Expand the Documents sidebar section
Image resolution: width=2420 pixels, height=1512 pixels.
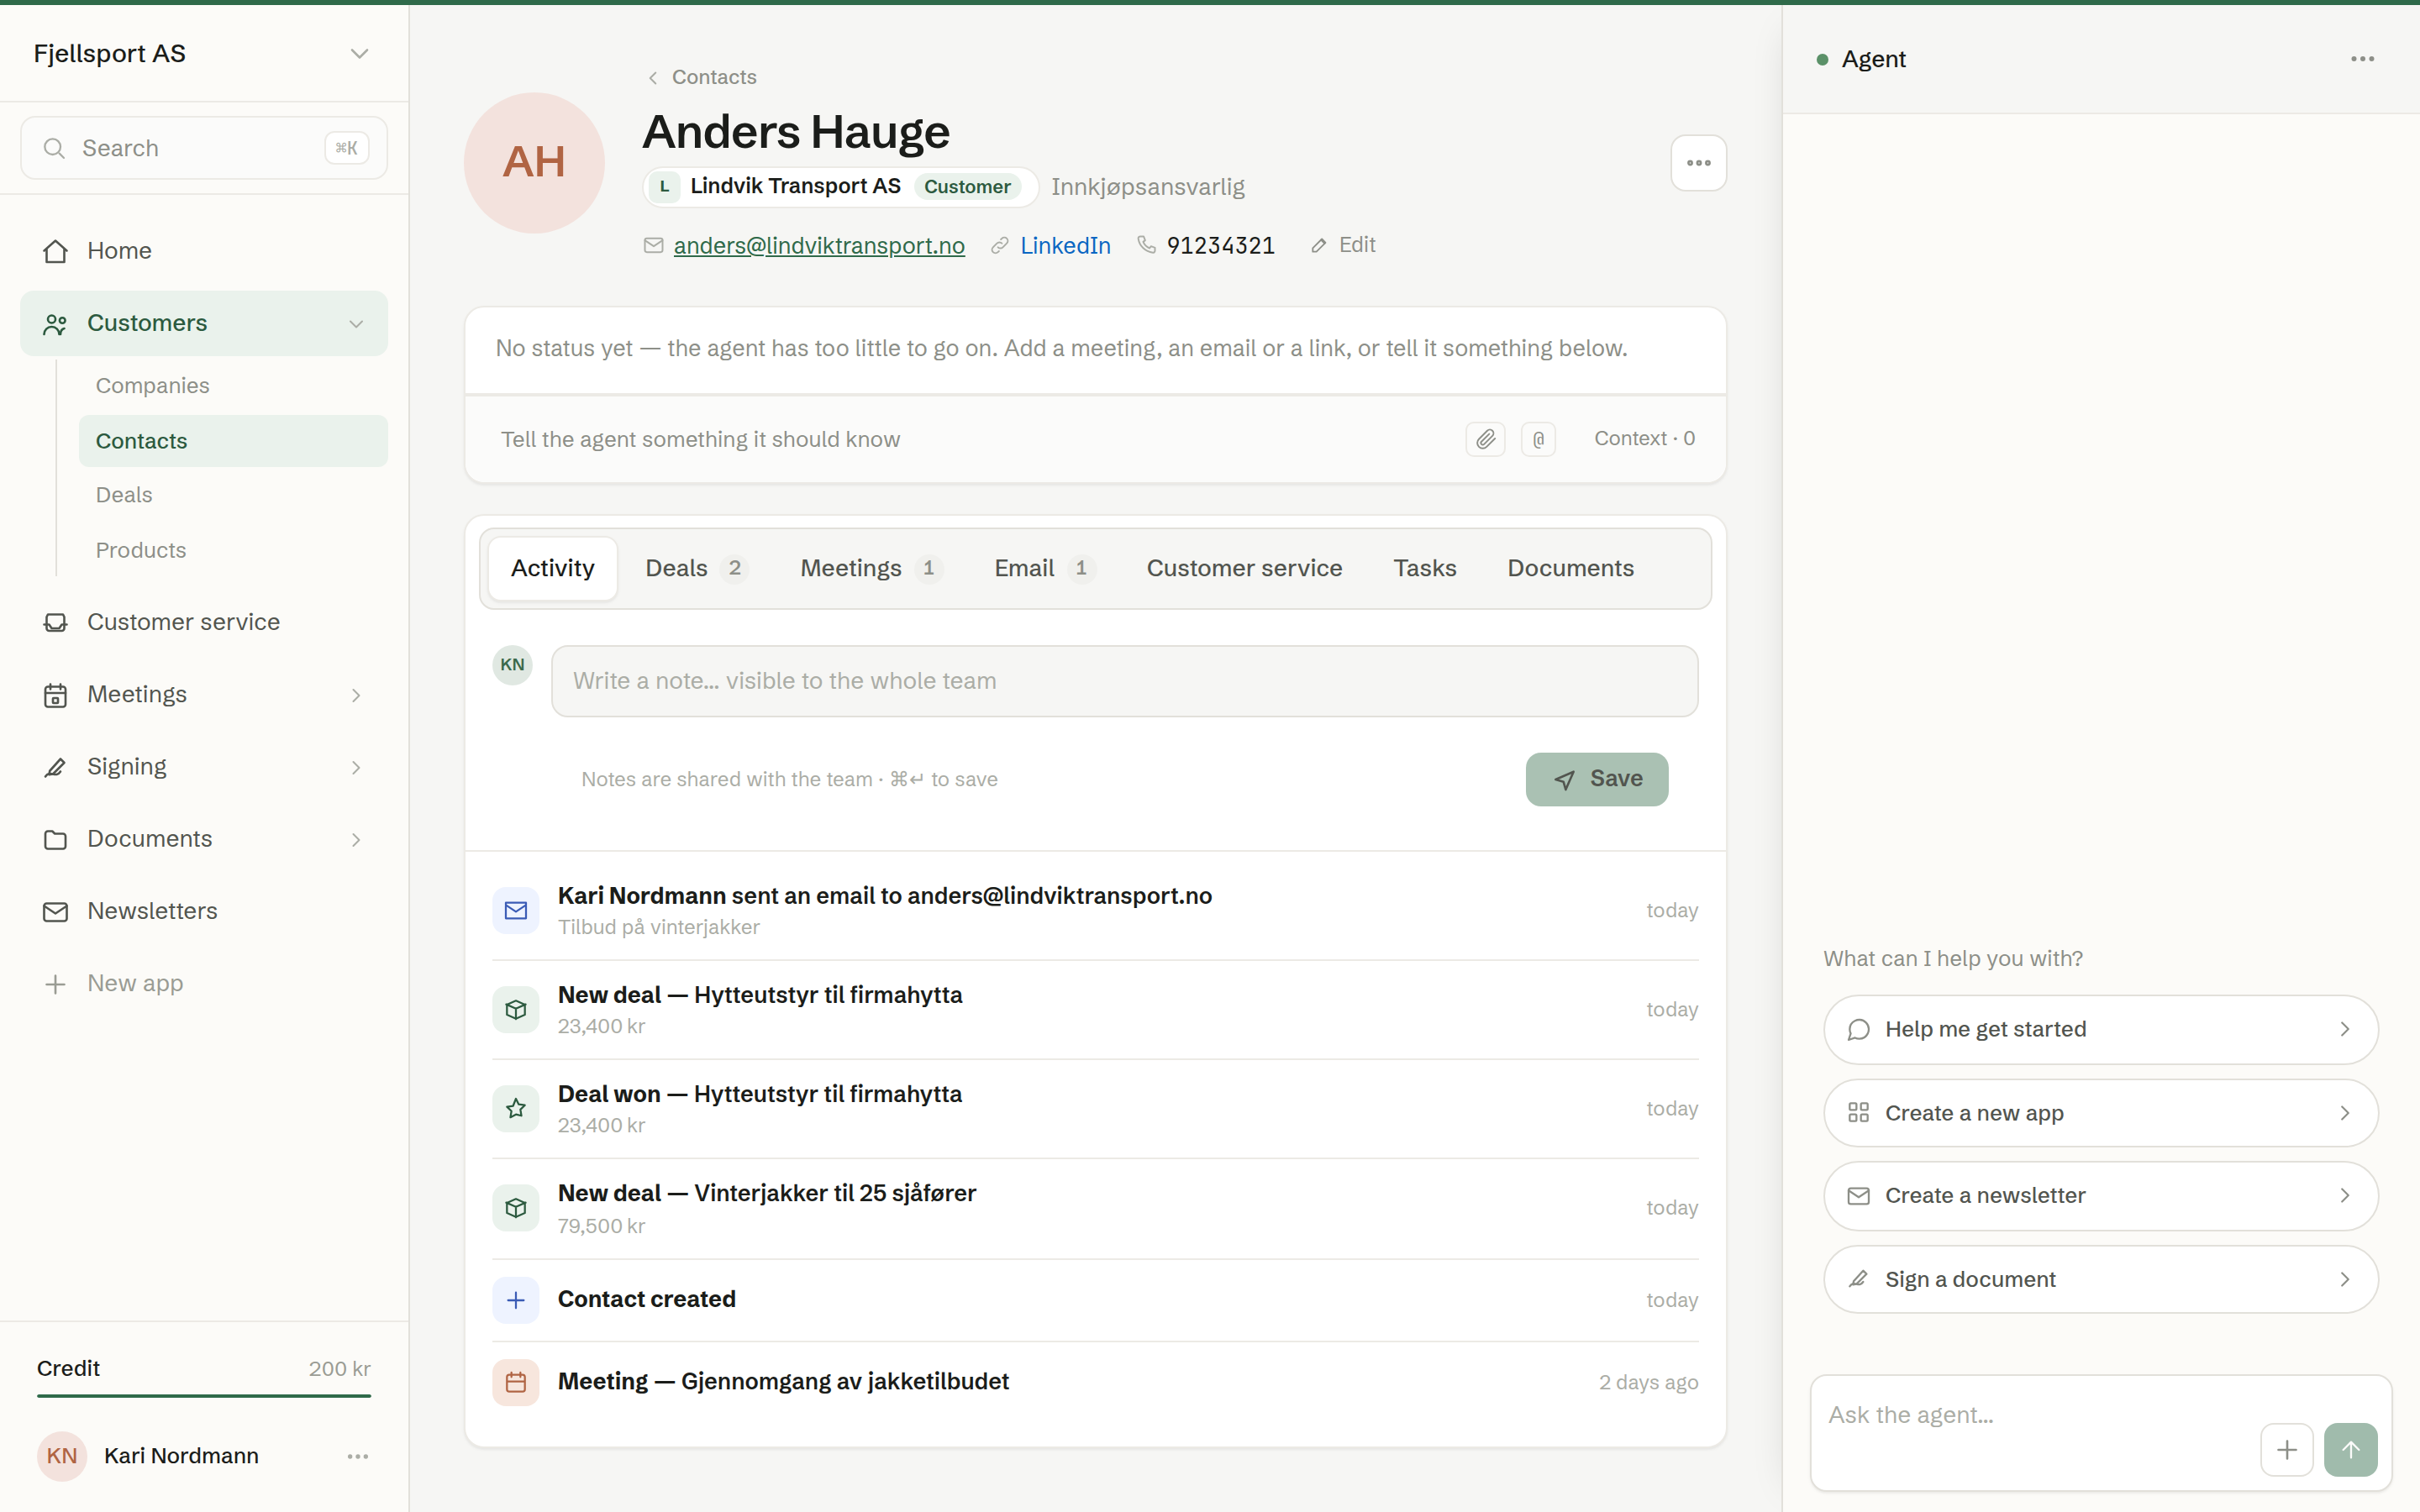(356, 839)
